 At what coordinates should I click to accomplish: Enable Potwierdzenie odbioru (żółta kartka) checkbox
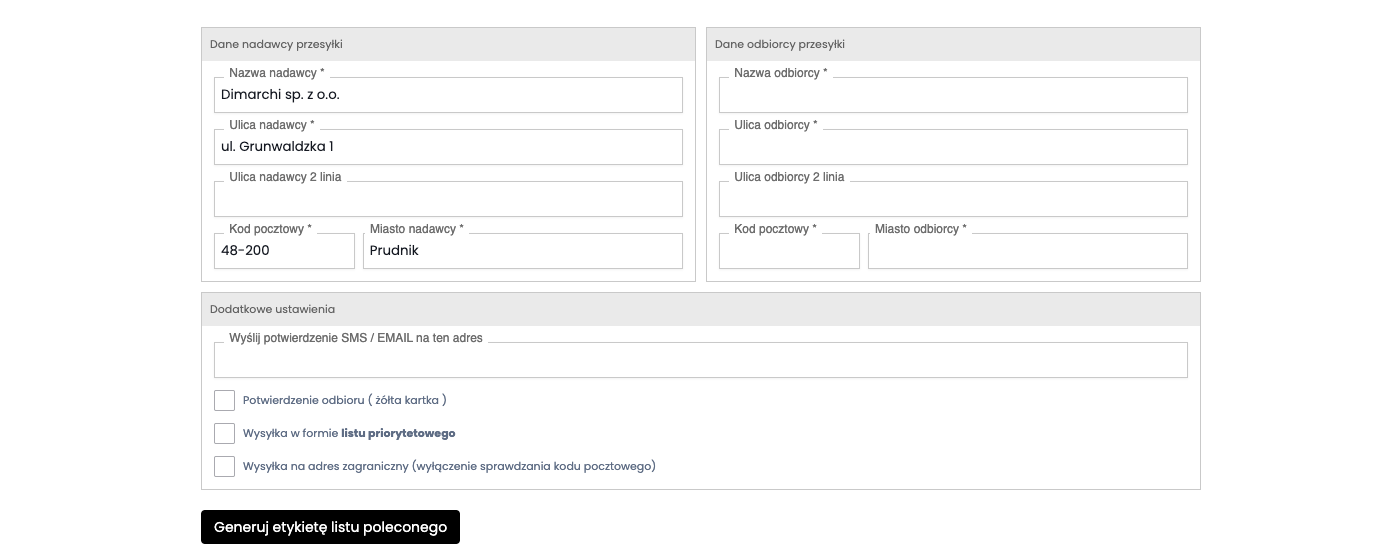click(224, 401)
